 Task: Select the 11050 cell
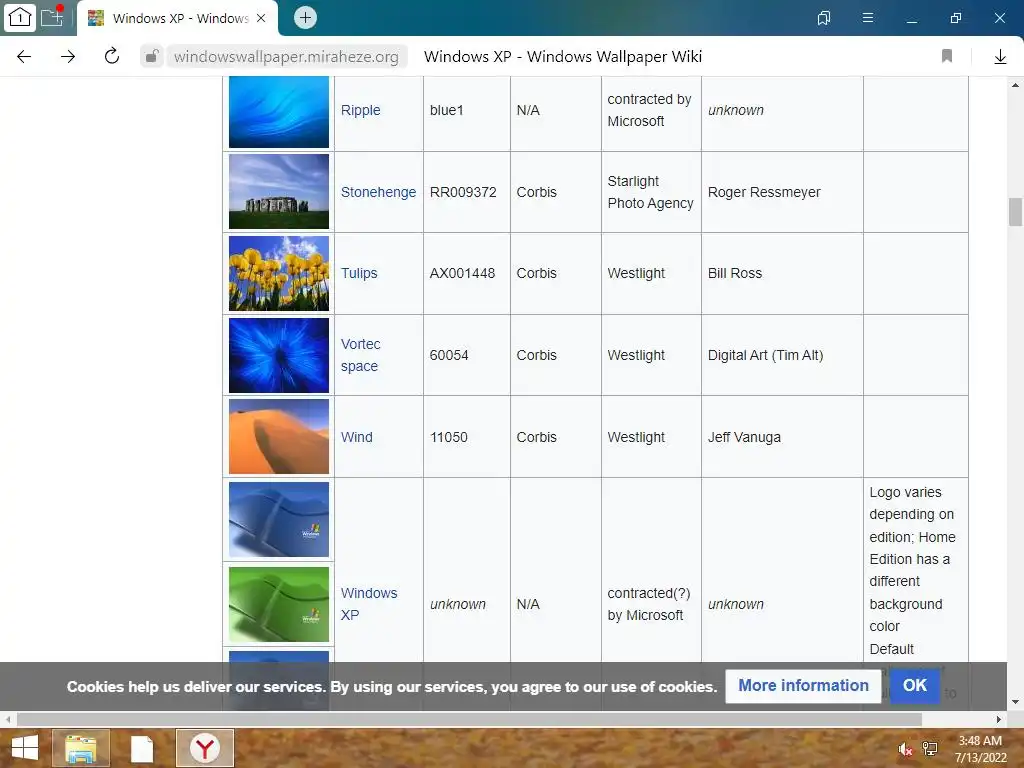pyautogui.click(x=467, y=437)
